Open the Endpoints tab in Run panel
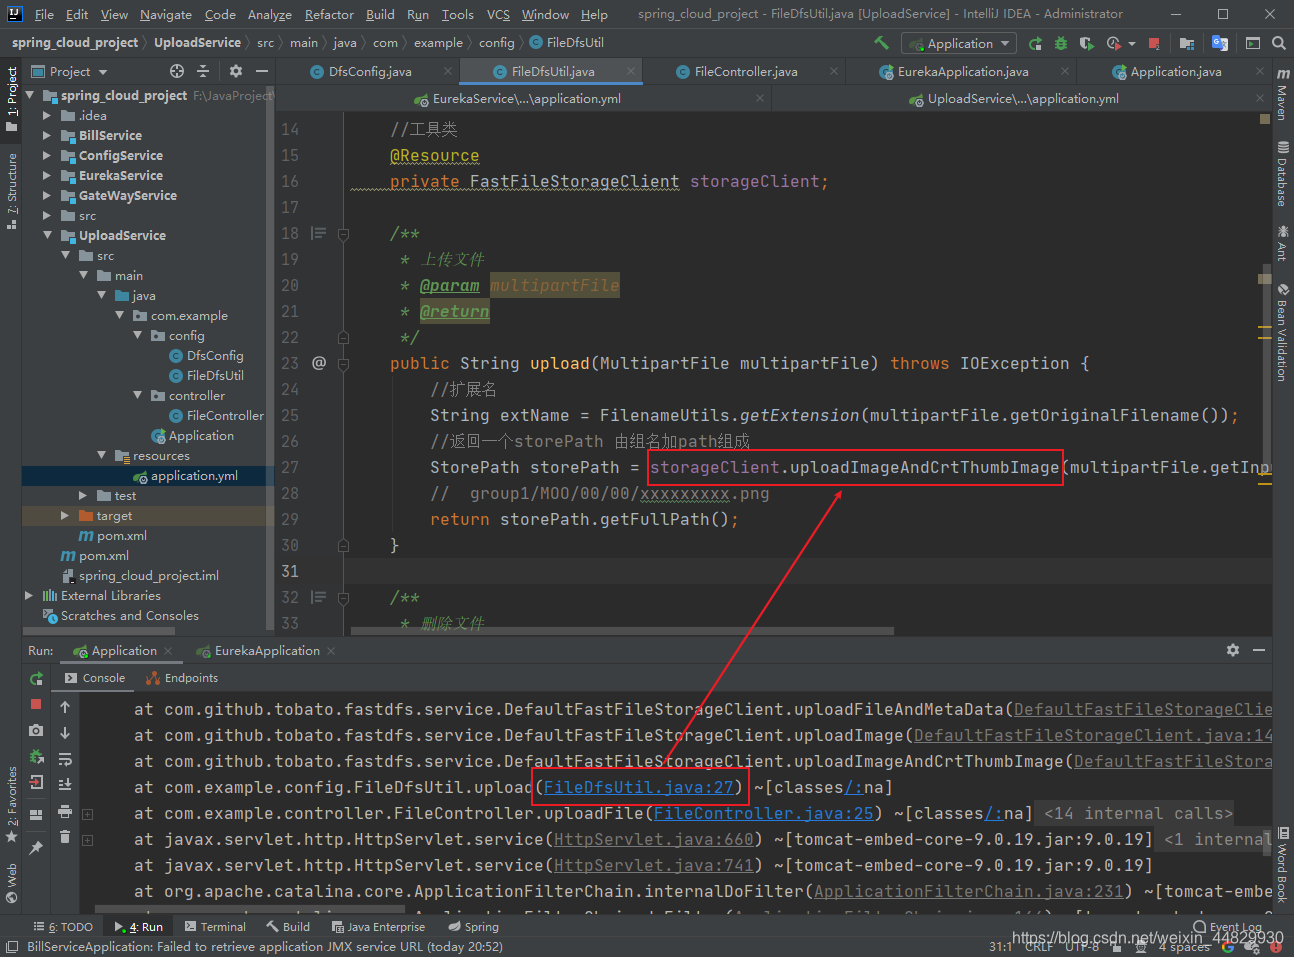1294x957 pixels. pos(182,678)
